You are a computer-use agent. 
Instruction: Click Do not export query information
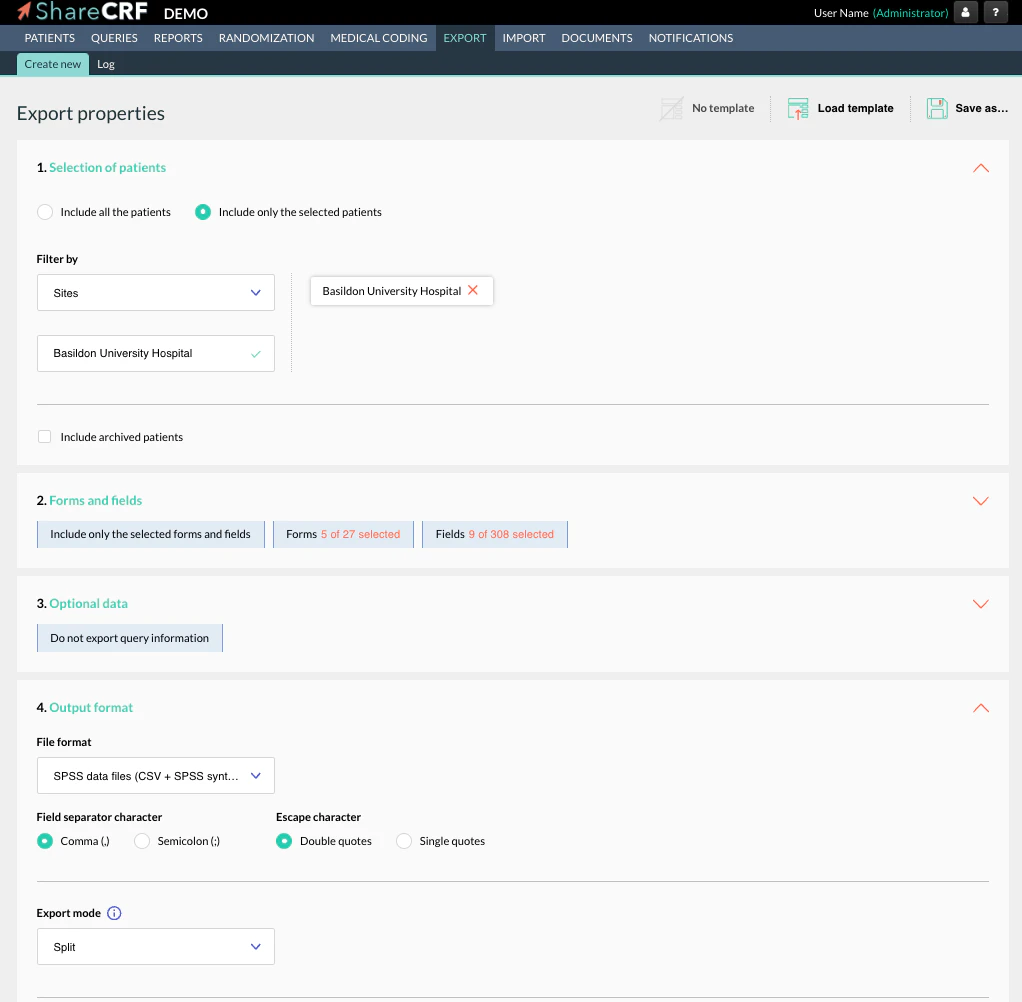click(129, 636)
